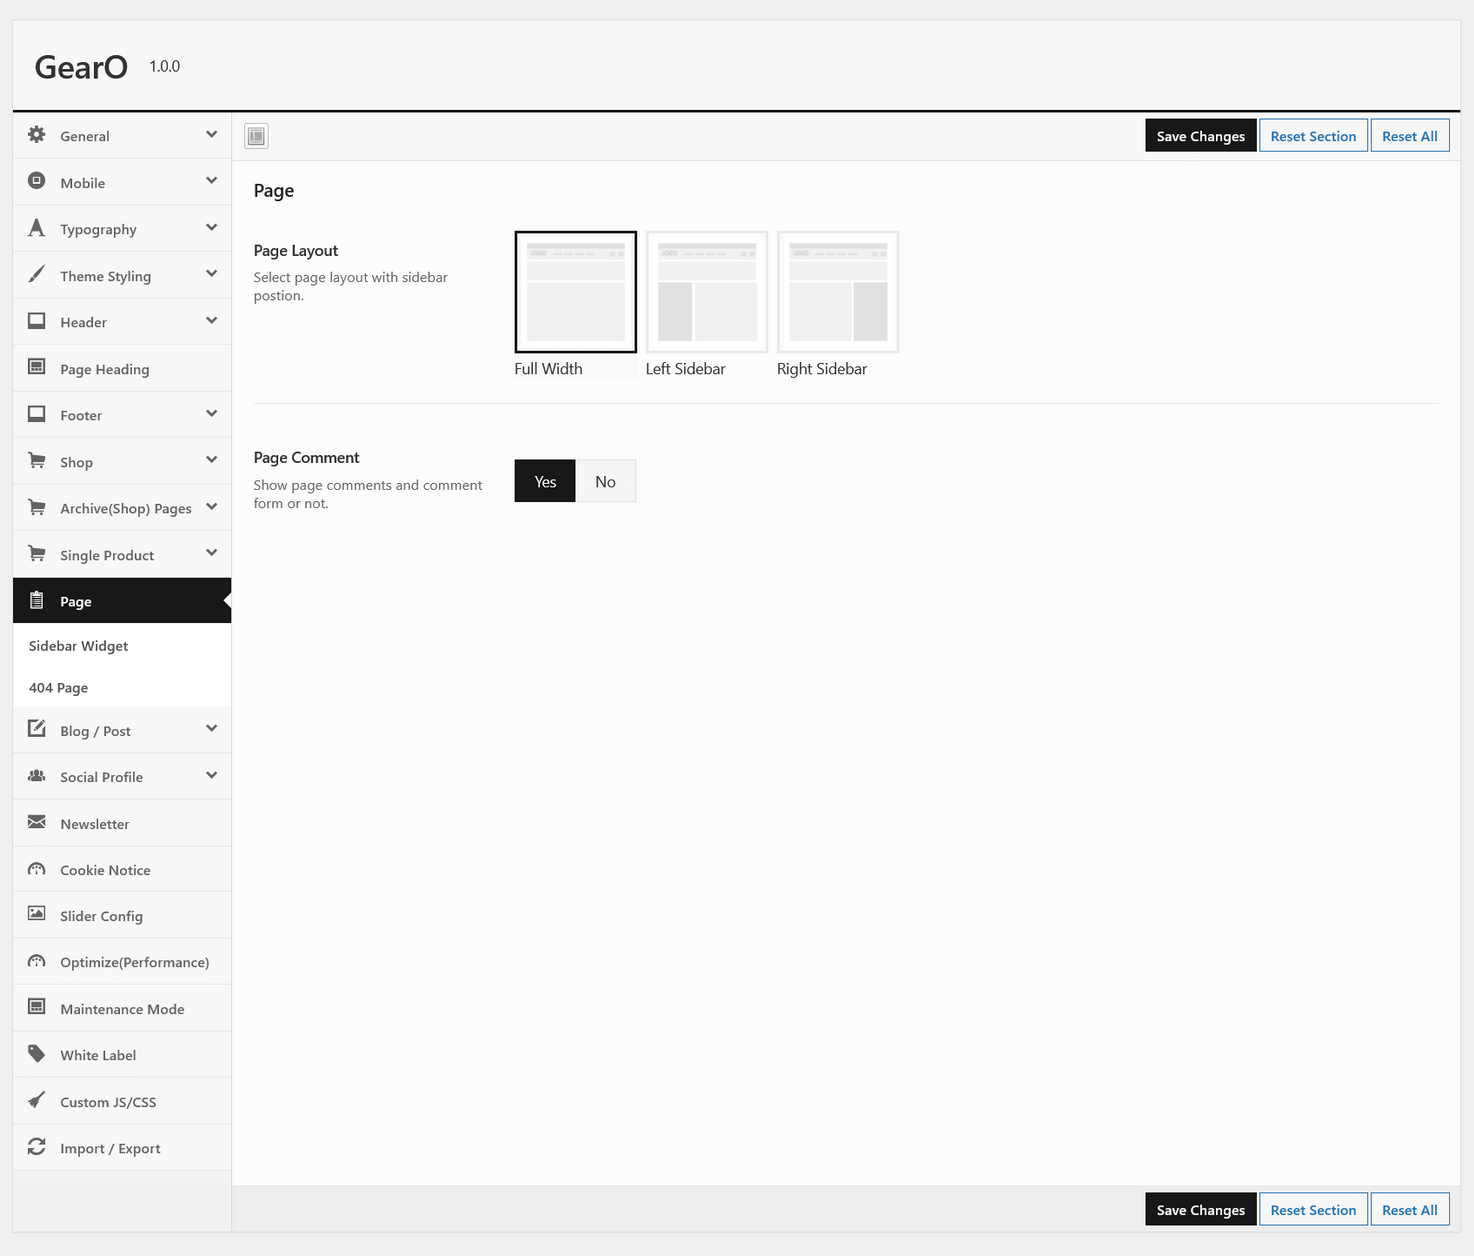Expand the Shop section chevron
Viewport: 1474px width, 1257px height.
click(x=211, y=460)
